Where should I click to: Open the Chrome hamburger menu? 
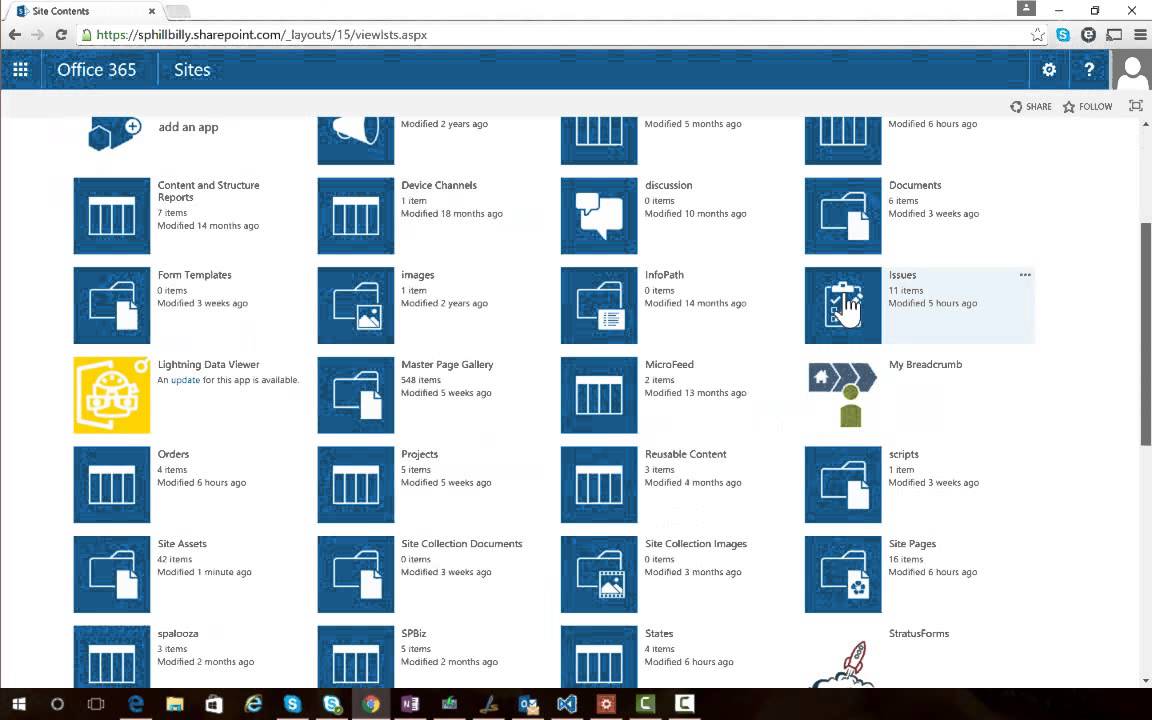tap(1140, 35)
